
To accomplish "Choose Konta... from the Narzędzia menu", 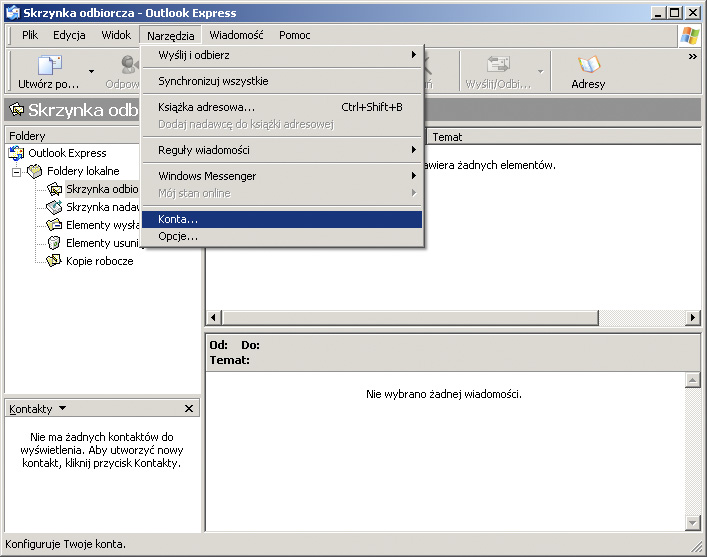I will point(282,219).
